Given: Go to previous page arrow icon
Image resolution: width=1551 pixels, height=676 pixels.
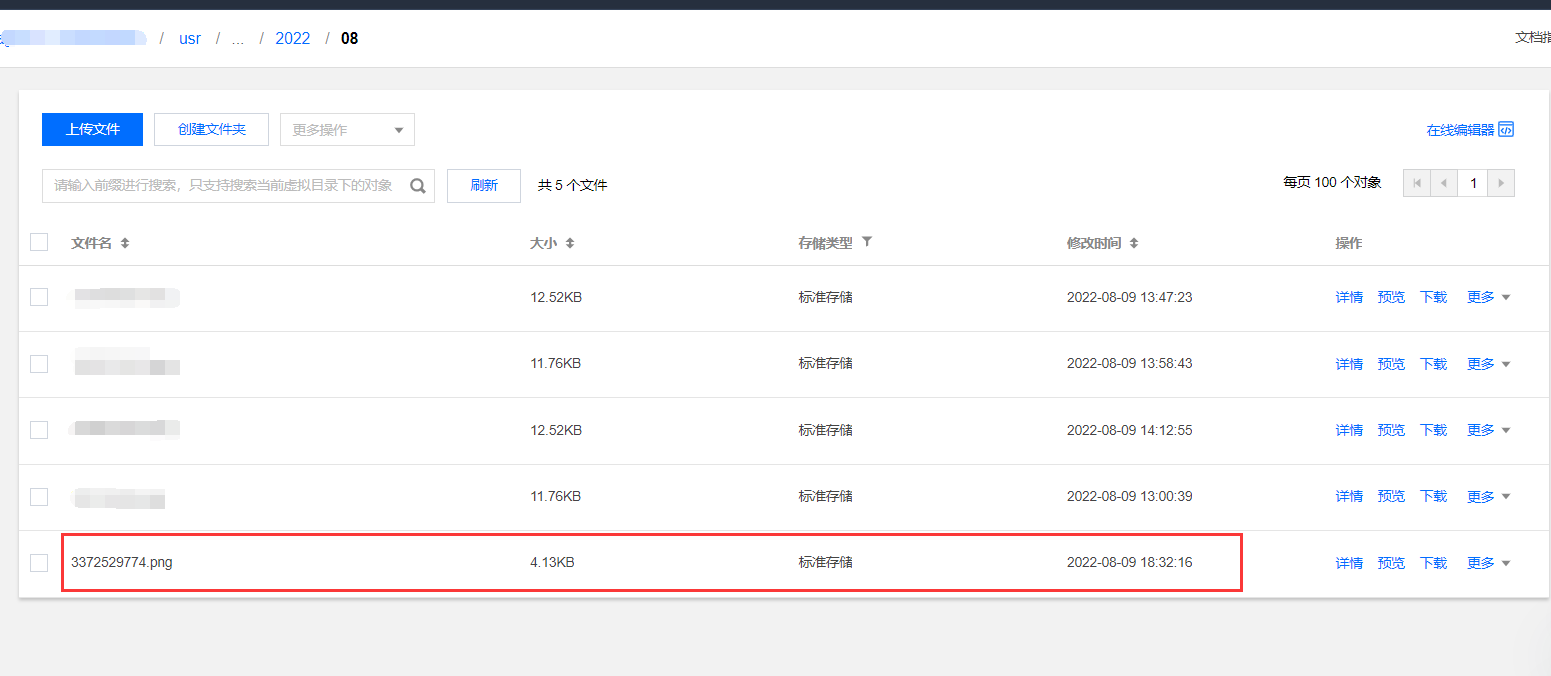Looking at the screenshot, I should (1444, 183).
